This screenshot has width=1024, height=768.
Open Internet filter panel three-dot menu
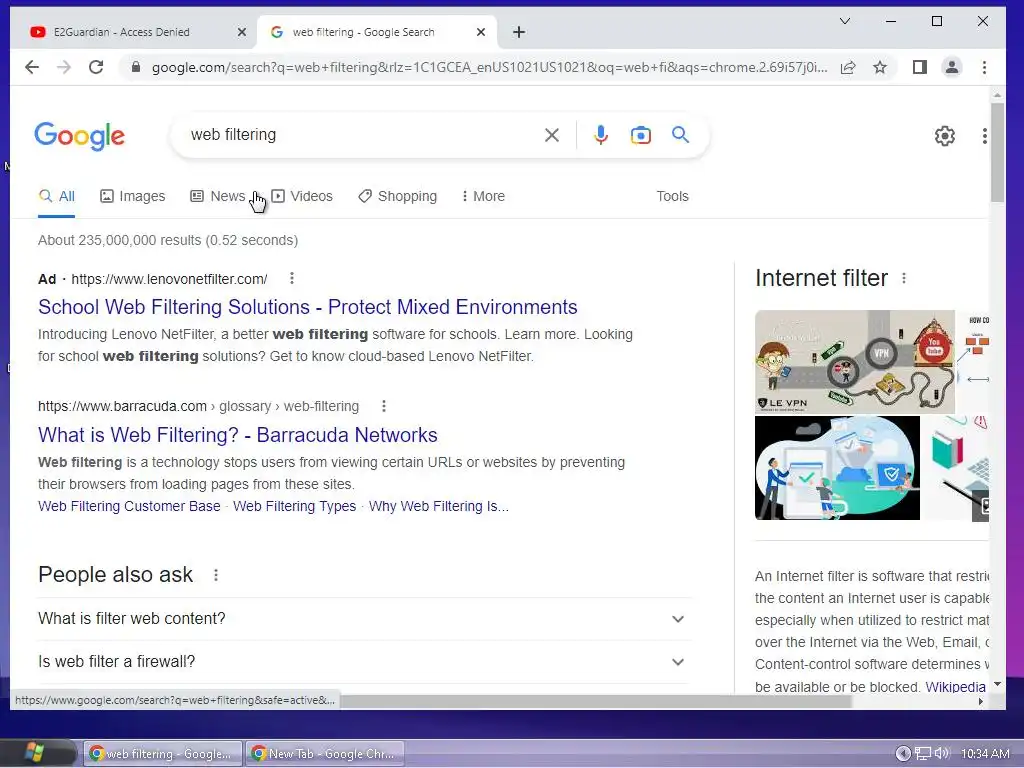pyautogui.click(x=904, y=279)
